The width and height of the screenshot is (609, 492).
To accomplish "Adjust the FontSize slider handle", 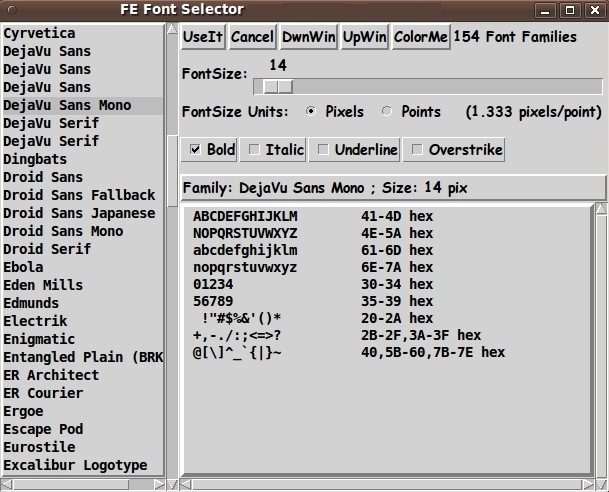I will 277,87.
